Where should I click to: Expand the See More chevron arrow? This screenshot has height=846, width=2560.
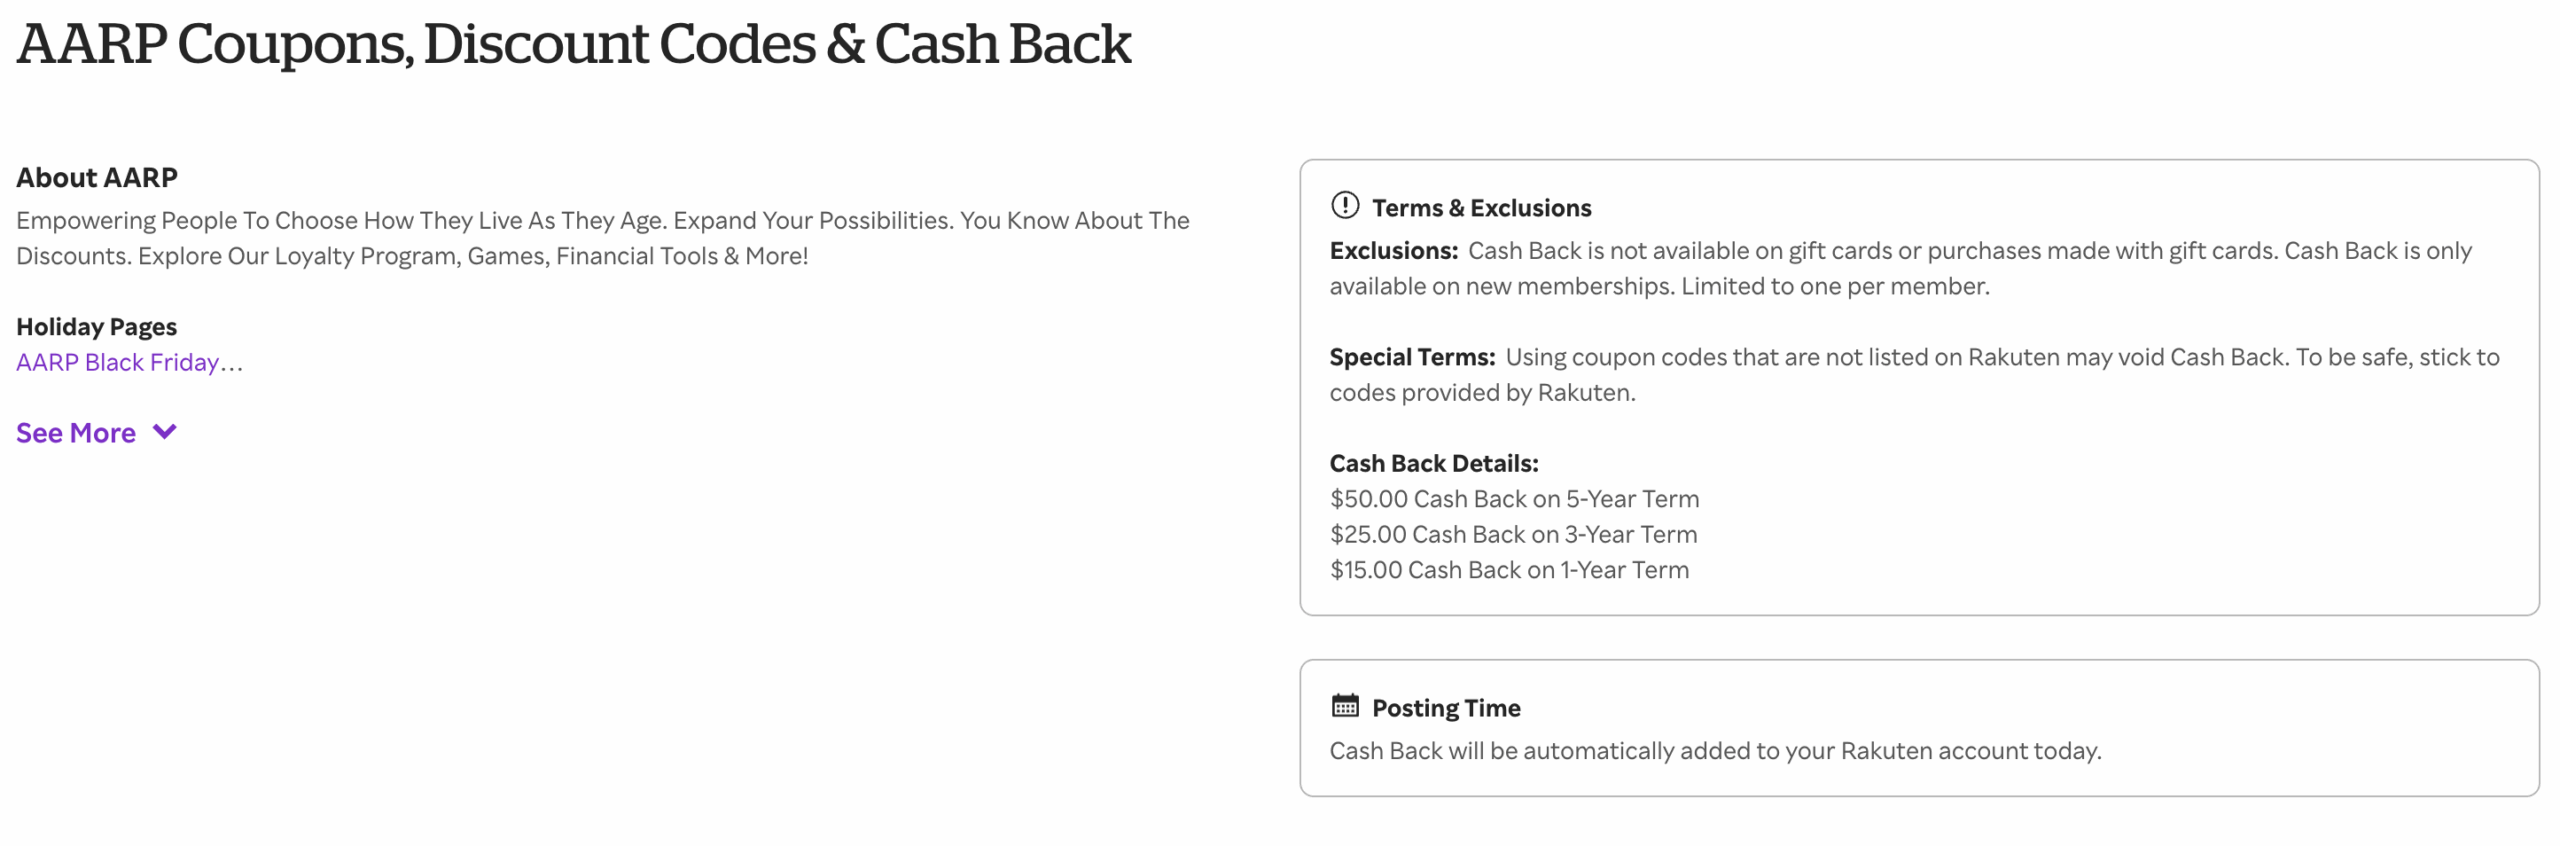(x=164, y=431)
